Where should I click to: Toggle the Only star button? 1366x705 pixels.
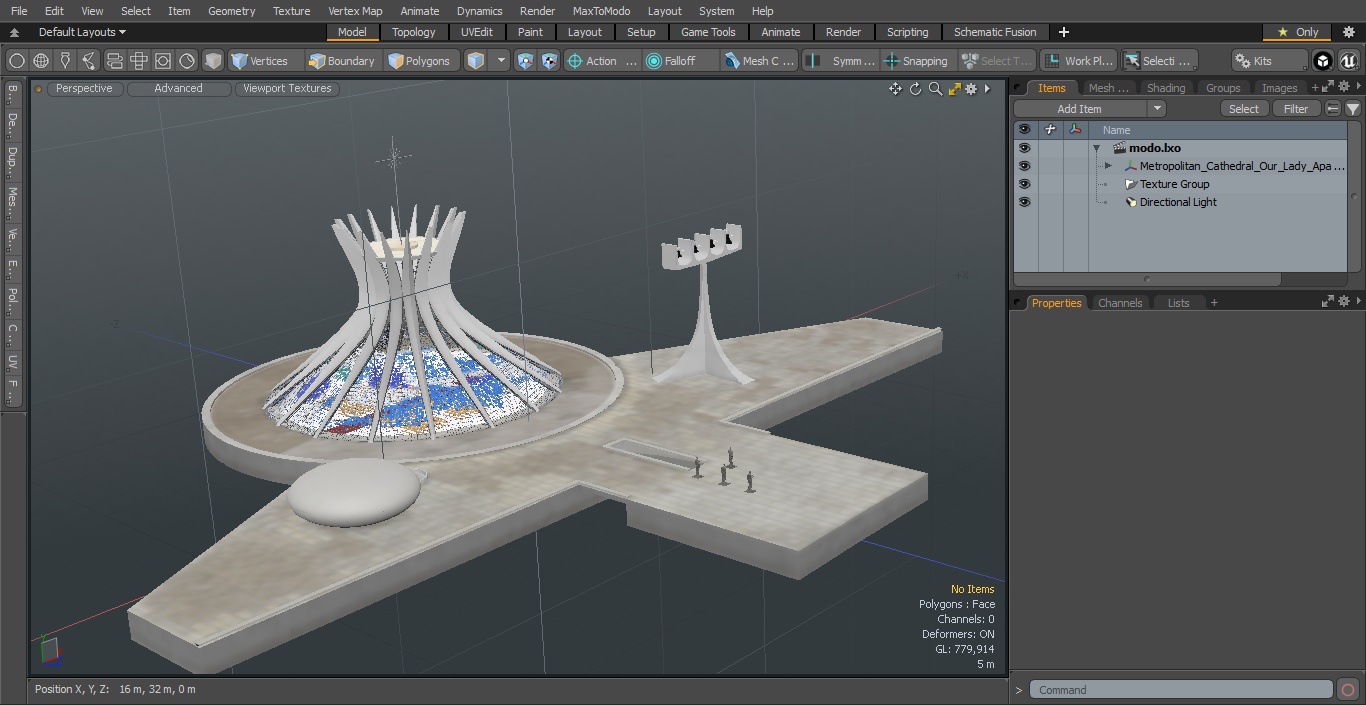click(x=1298, y=32)
